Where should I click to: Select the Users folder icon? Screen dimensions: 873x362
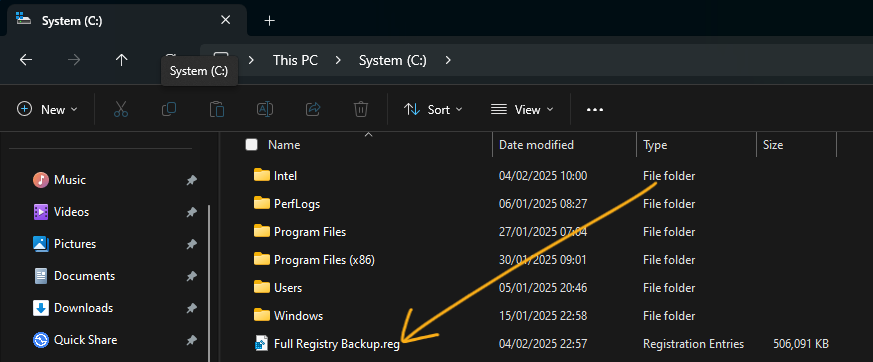tap(262, 287)
